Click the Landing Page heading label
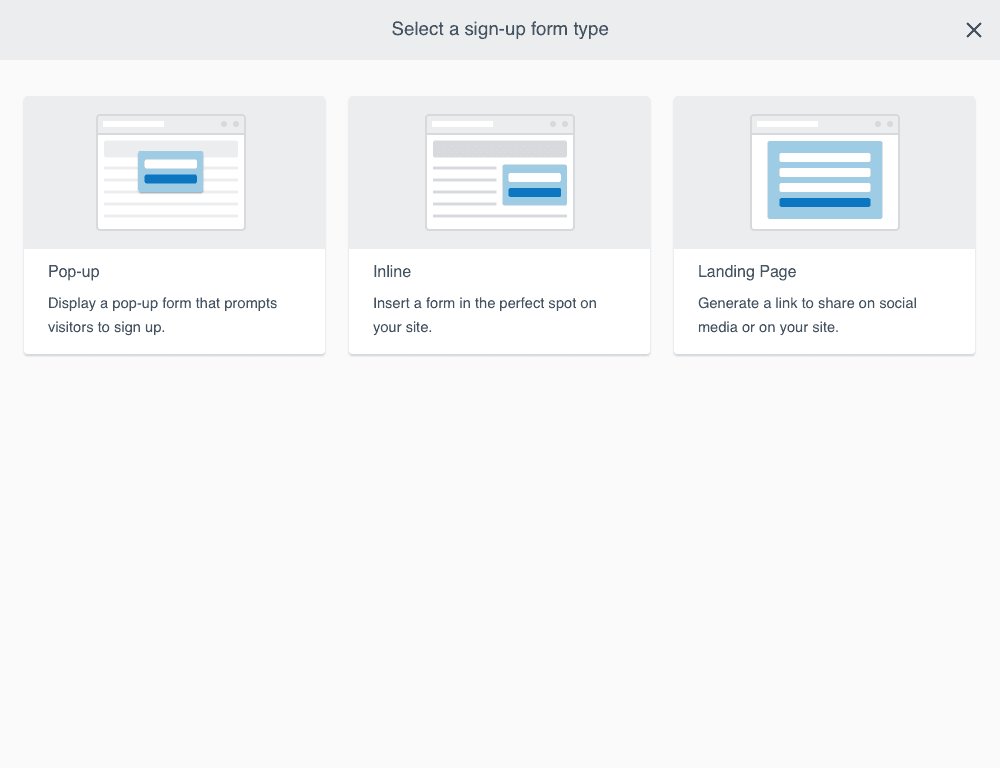 [747, 271]
